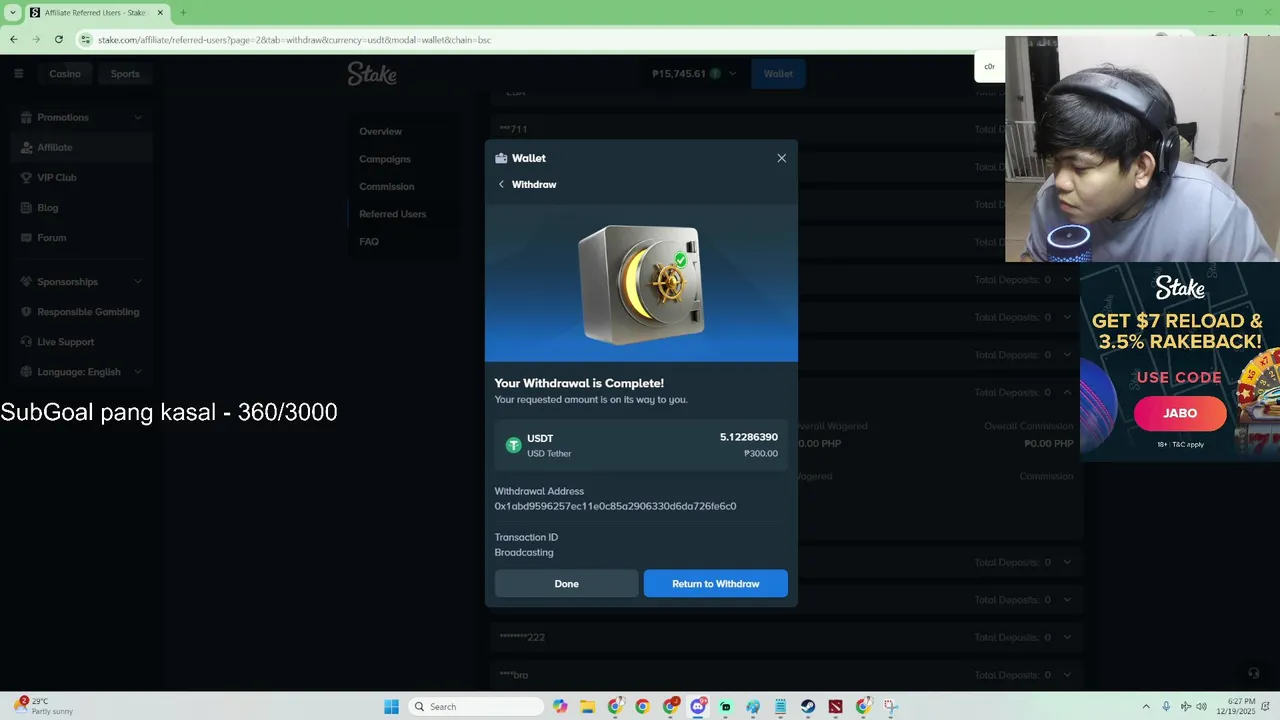
Task: Expand the Promotions sidebar chevron
Action: 138,117
